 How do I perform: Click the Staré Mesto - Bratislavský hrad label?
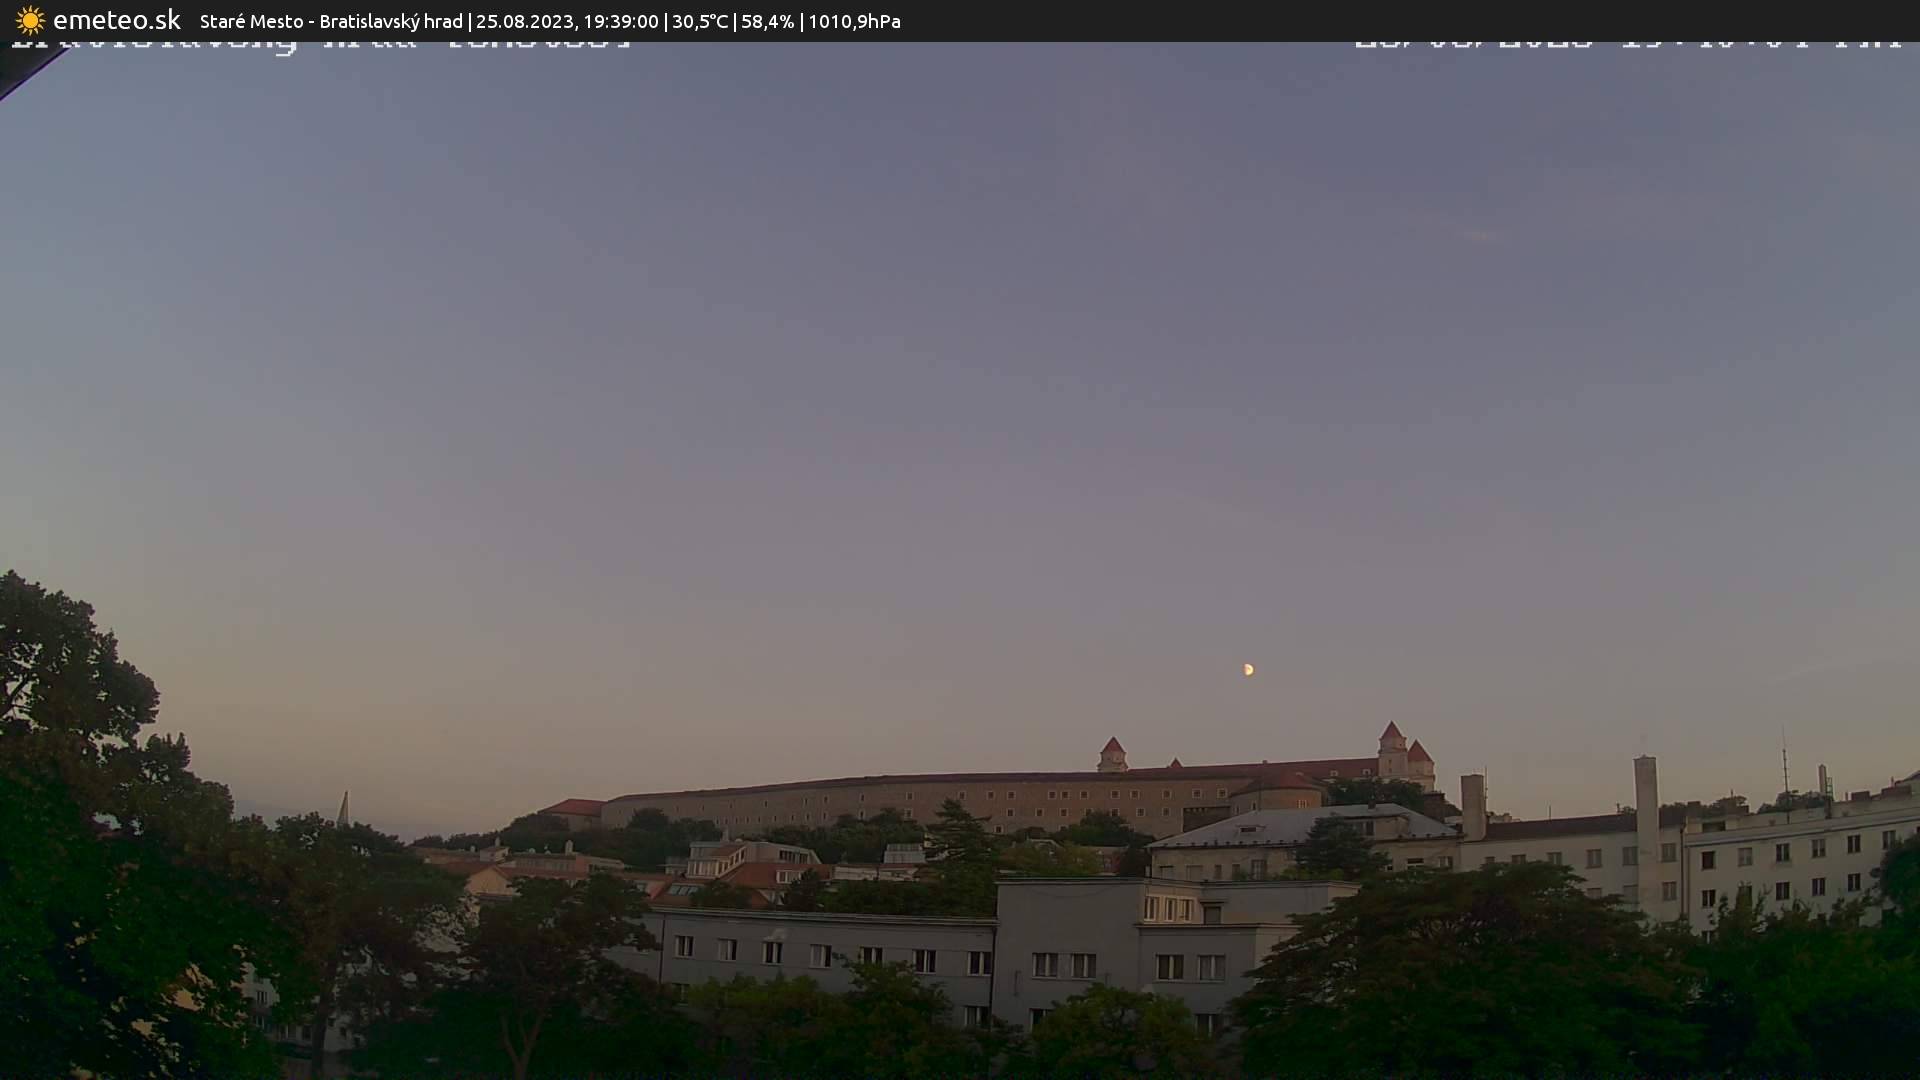point(331,21)
